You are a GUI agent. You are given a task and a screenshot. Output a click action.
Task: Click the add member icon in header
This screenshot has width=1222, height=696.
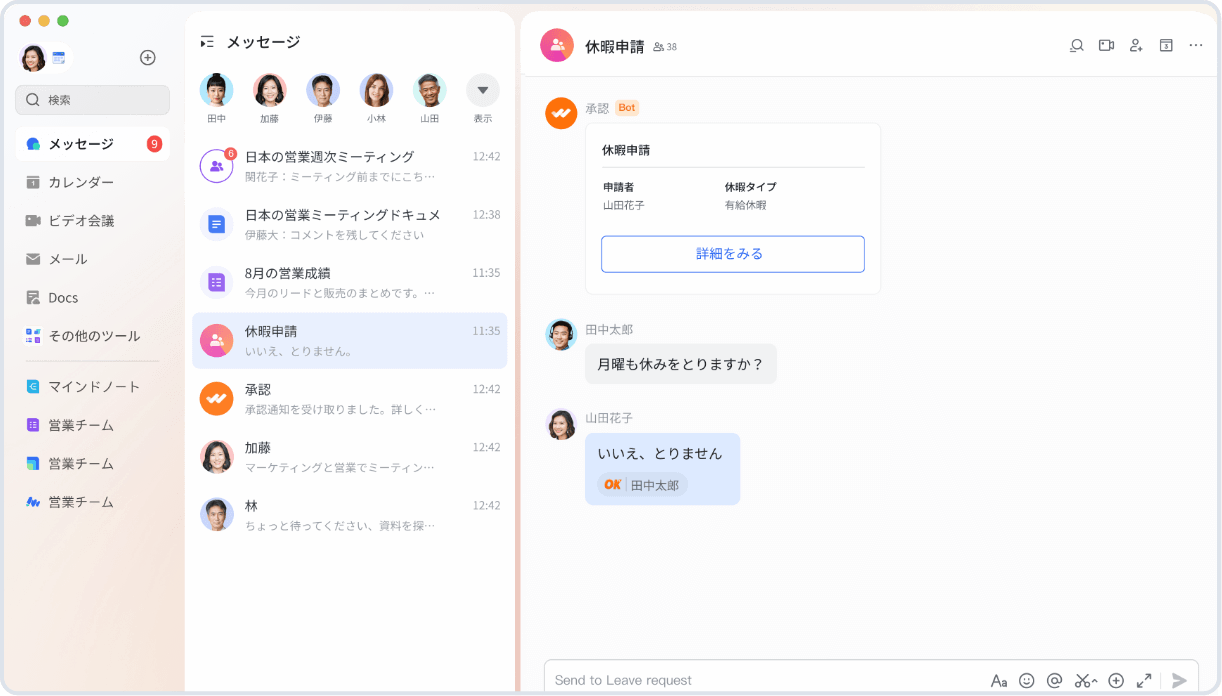(1136, 45)
